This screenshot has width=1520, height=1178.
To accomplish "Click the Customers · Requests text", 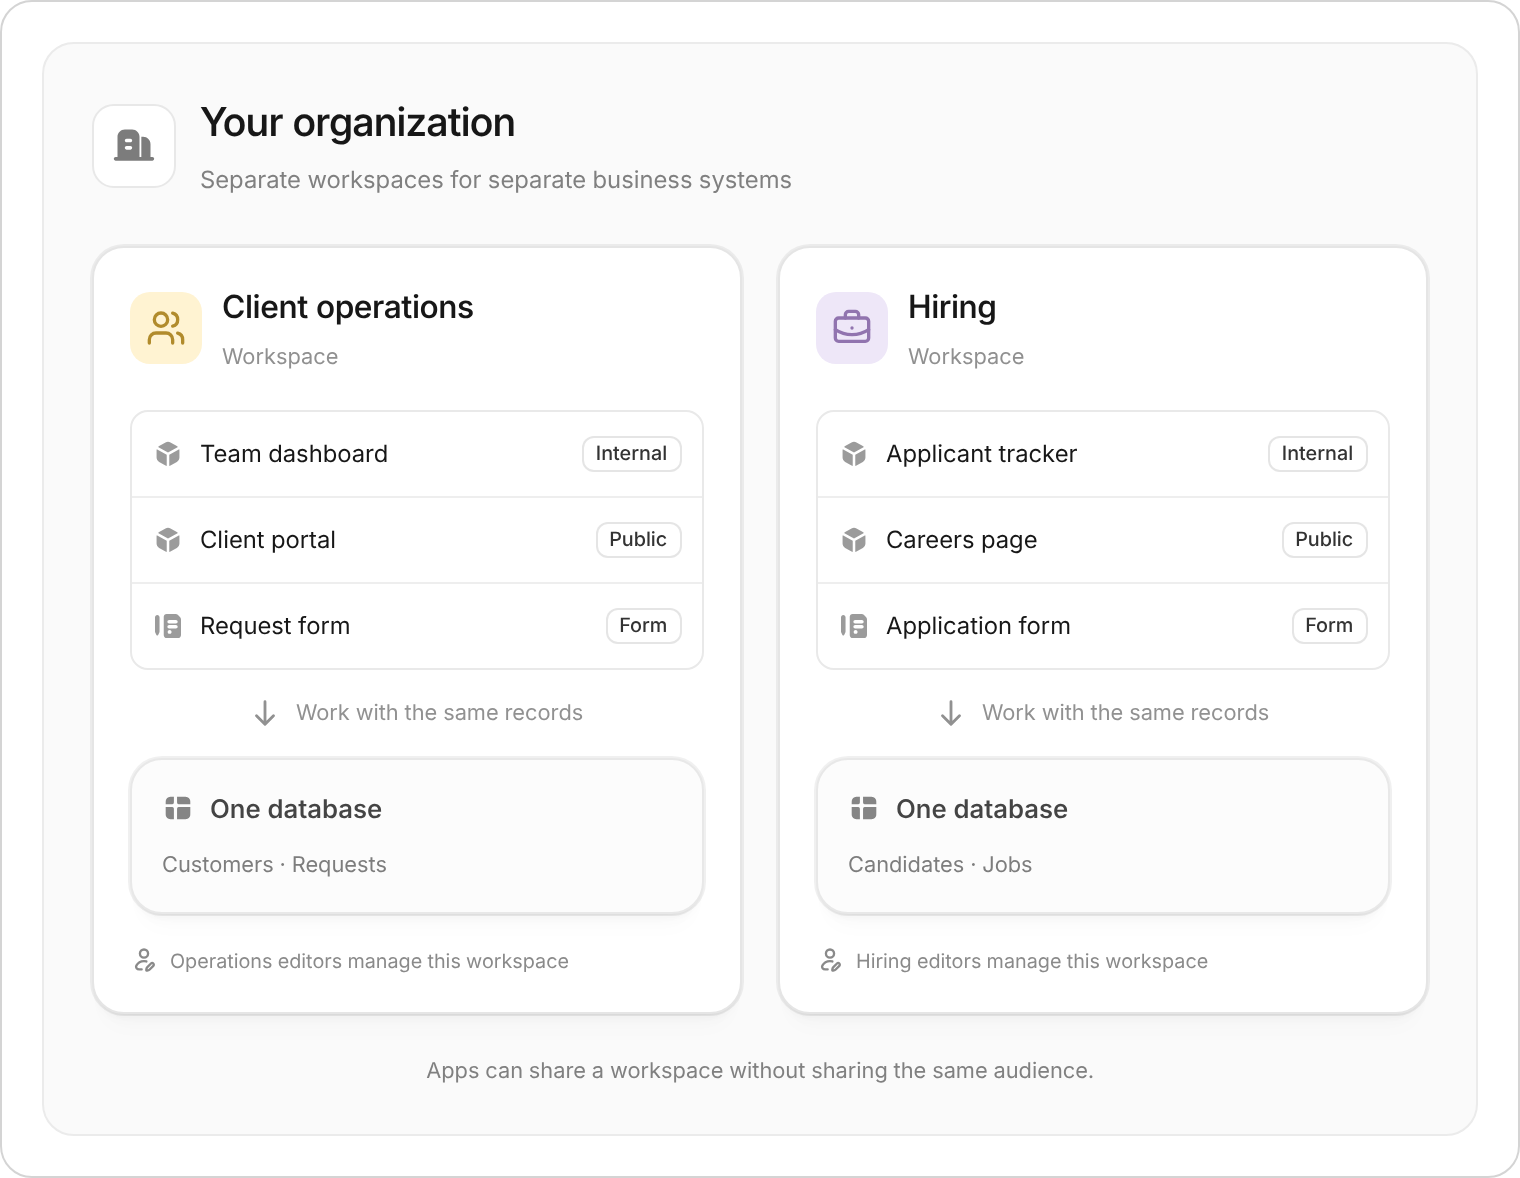I will [275, 865].
